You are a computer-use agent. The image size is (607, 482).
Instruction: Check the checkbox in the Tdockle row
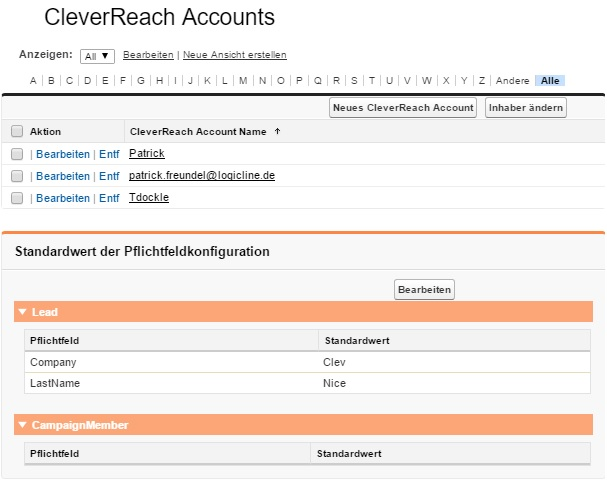tap(17, 198)
